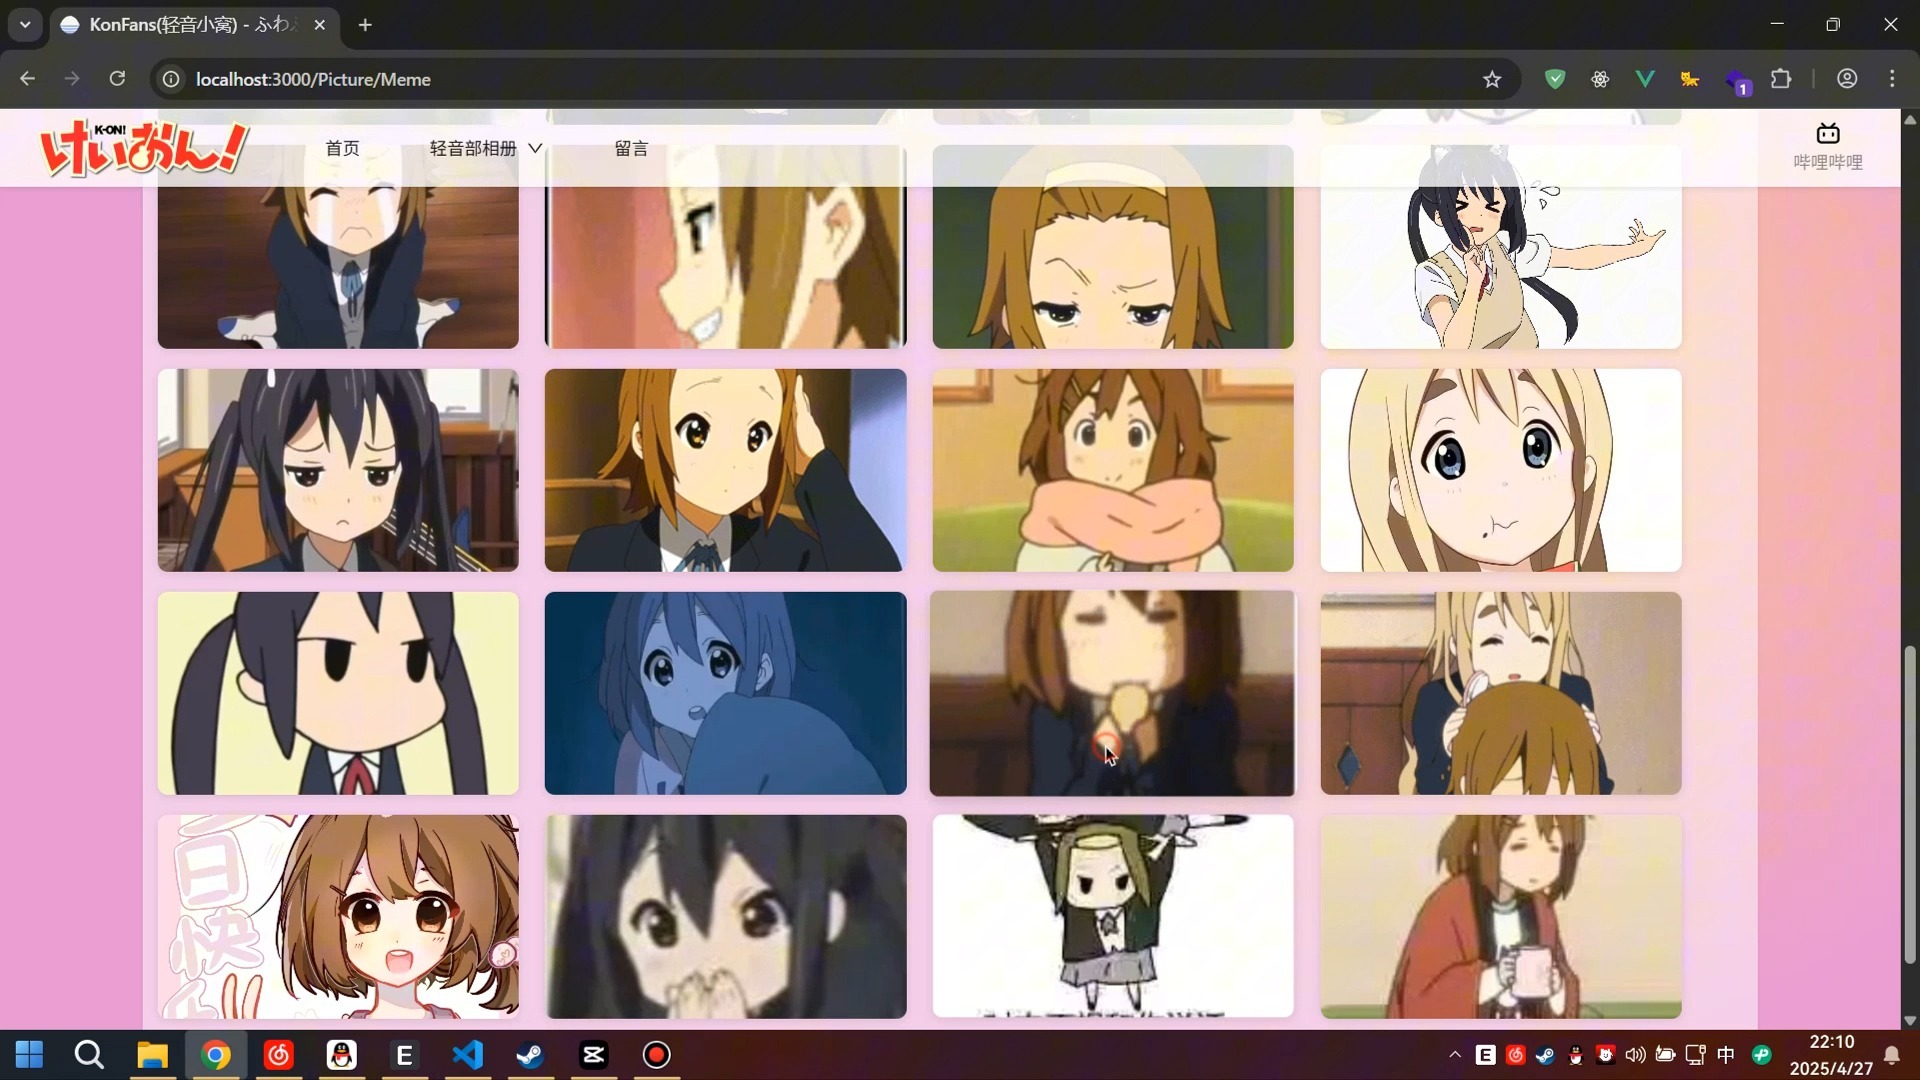1920x1080 pixels.
Task: Open Visual Studio Code from taskbar
Action: click(468, 1055)
